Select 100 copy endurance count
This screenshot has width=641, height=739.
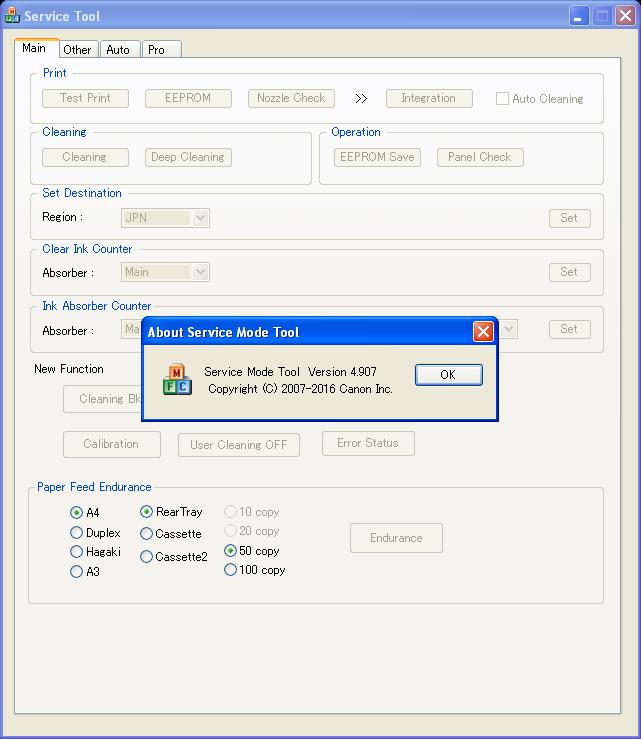click(x=231, y=570)
